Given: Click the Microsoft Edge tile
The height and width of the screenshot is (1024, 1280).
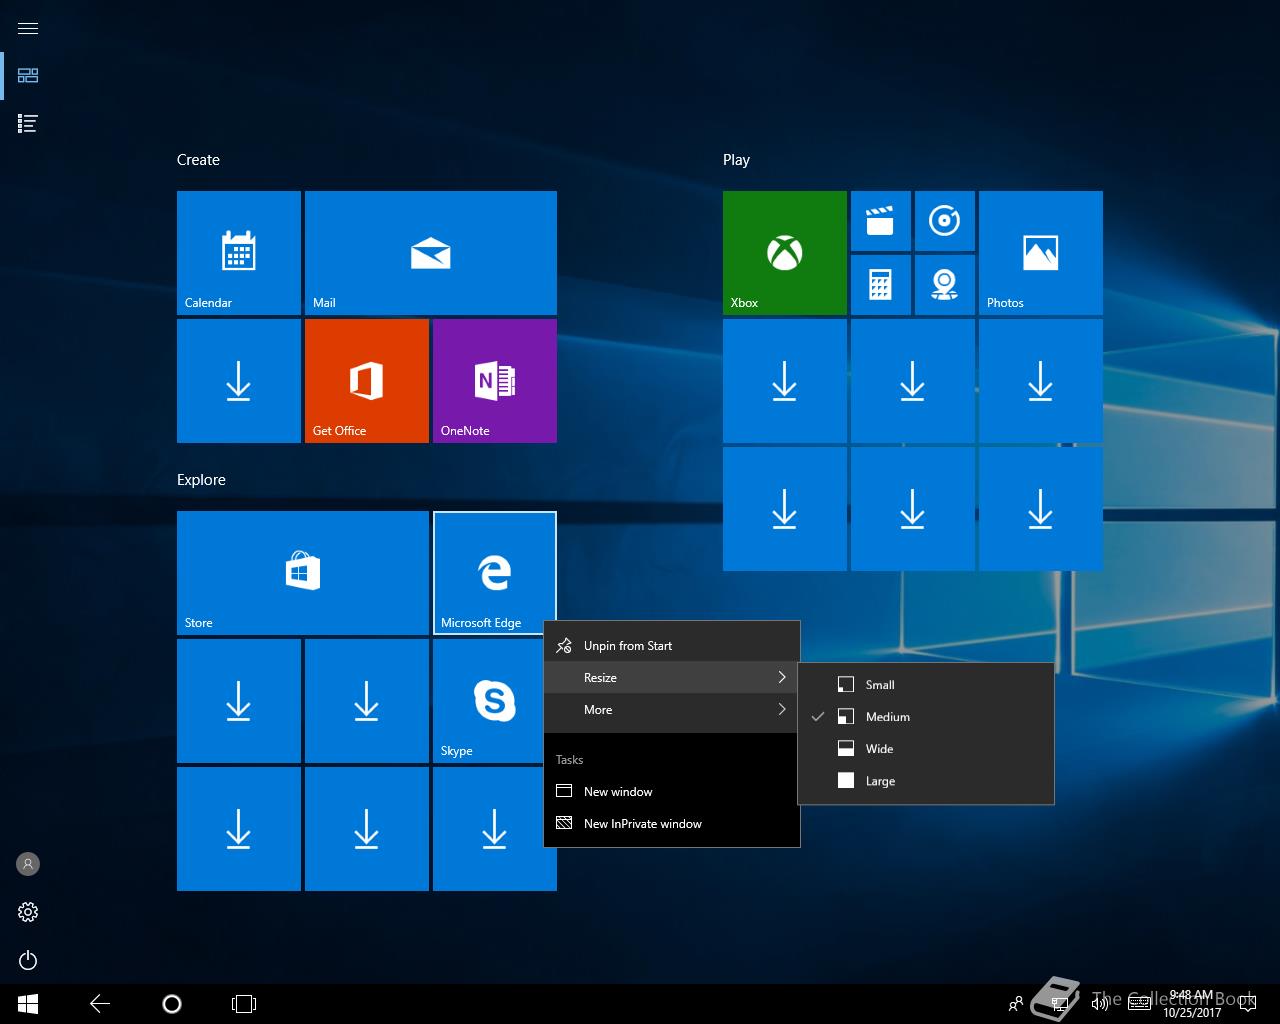Looking at the screenshot, I should coord(495,573).
